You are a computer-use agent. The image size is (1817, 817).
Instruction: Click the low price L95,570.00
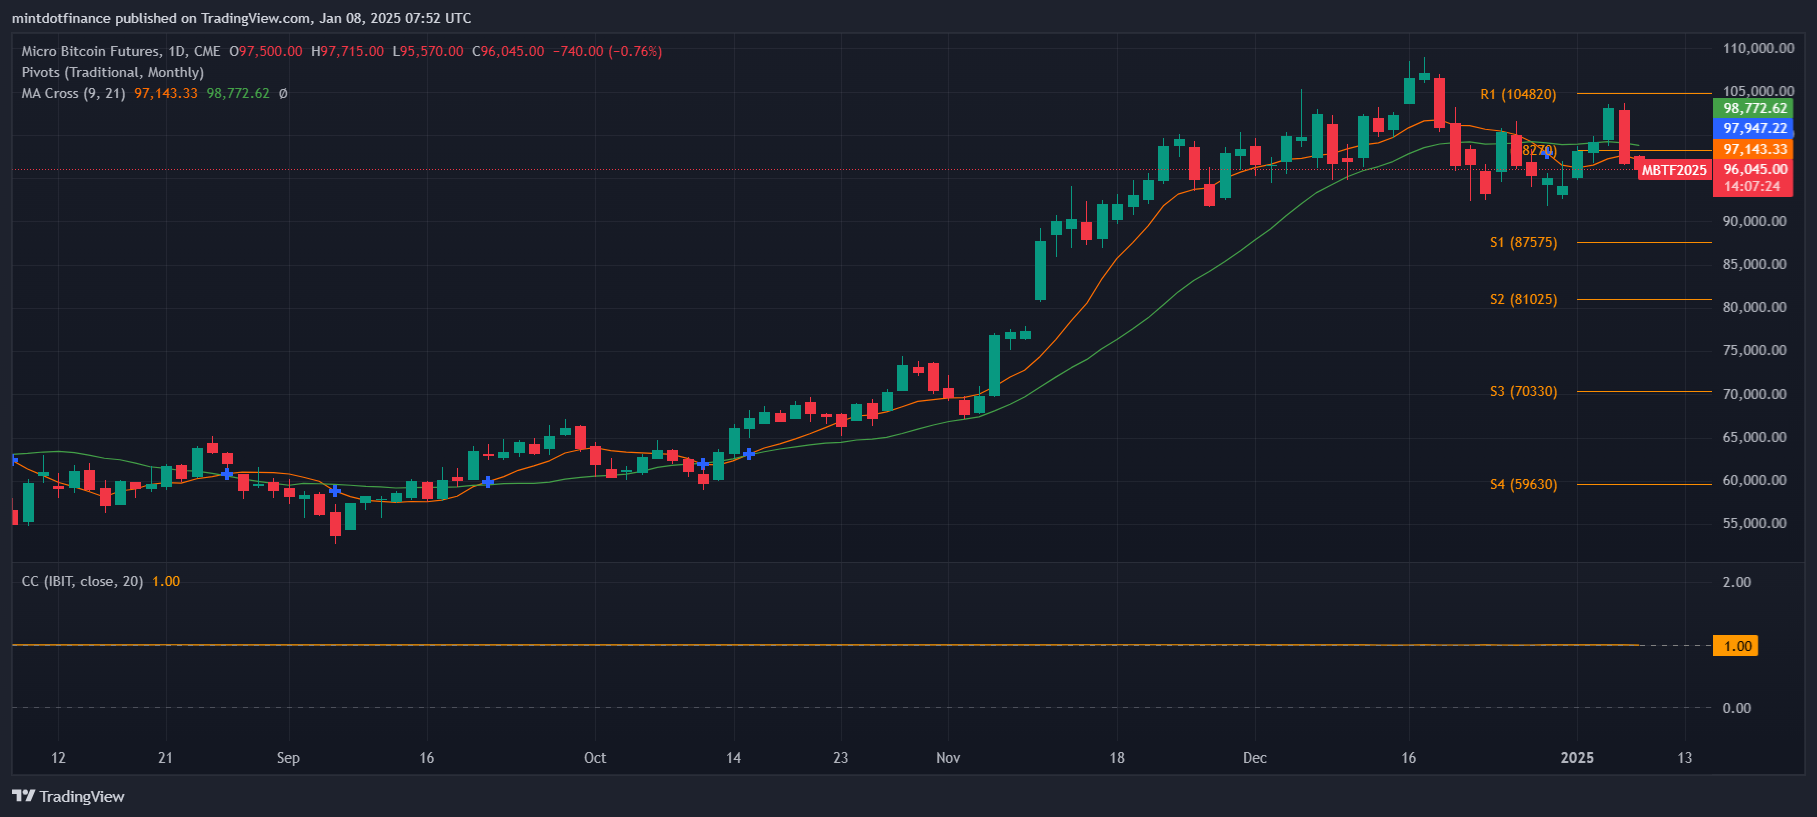point(428,51)
